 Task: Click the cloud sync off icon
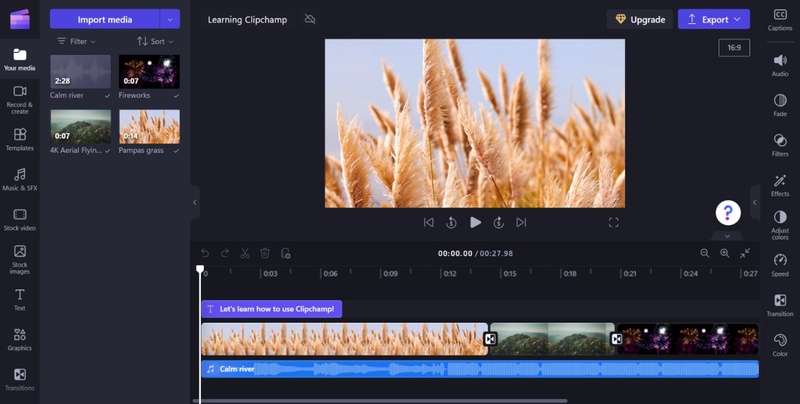[x=310, y=19]
